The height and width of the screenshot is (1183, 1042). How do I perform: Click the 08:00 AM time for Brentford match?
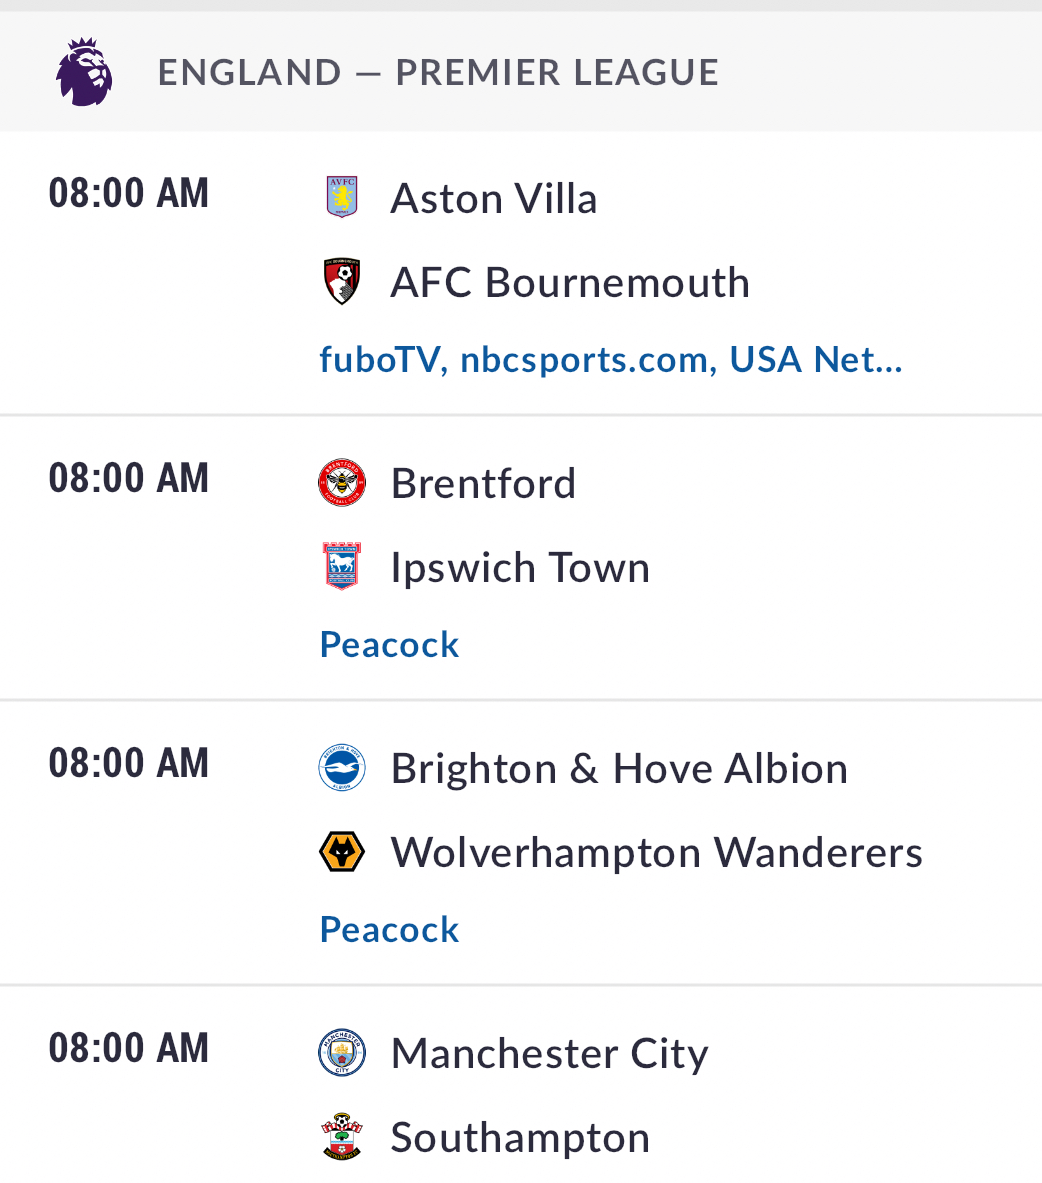(128, 478)
